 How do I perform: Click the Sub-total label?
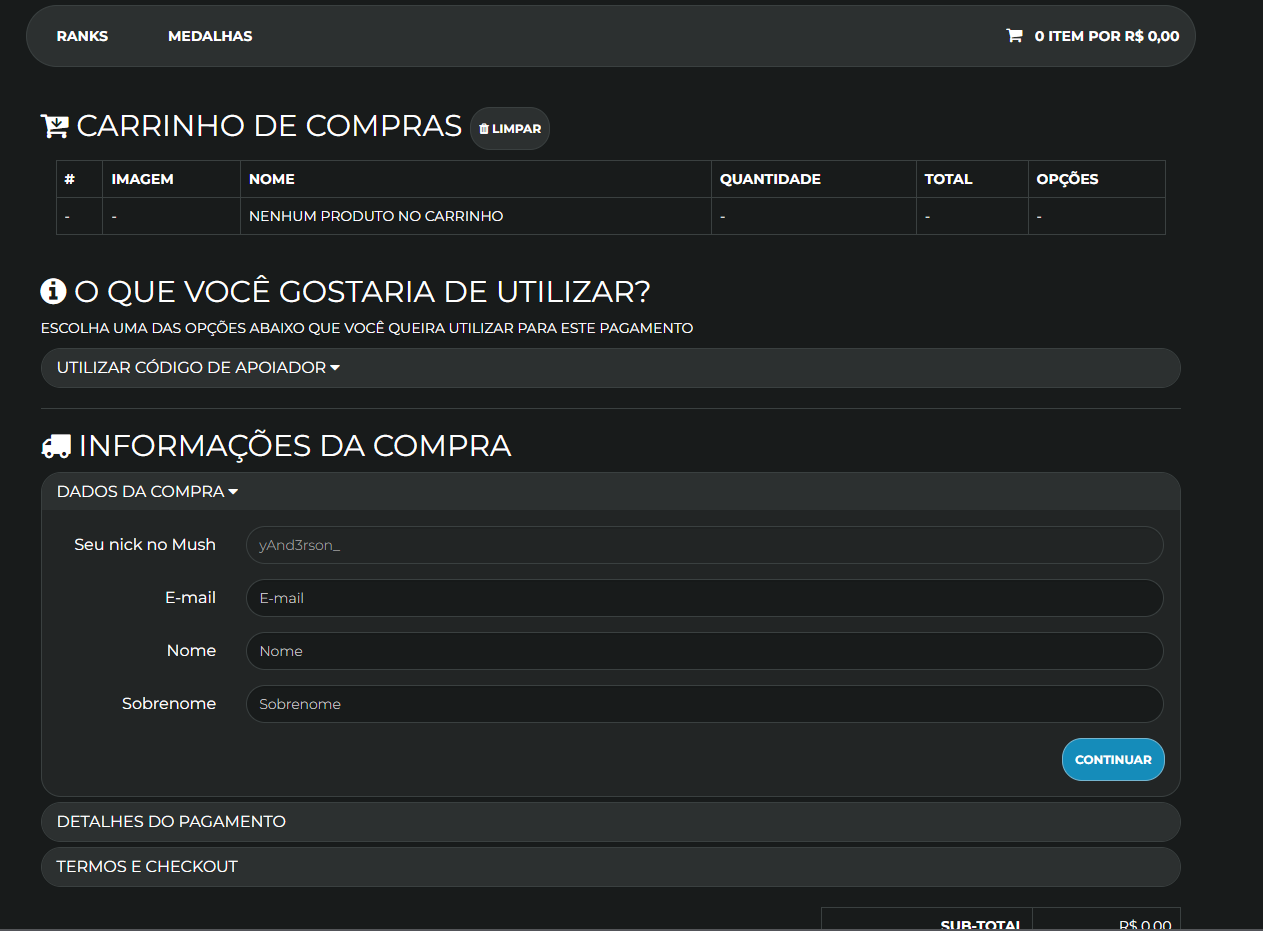pos(980,923)
